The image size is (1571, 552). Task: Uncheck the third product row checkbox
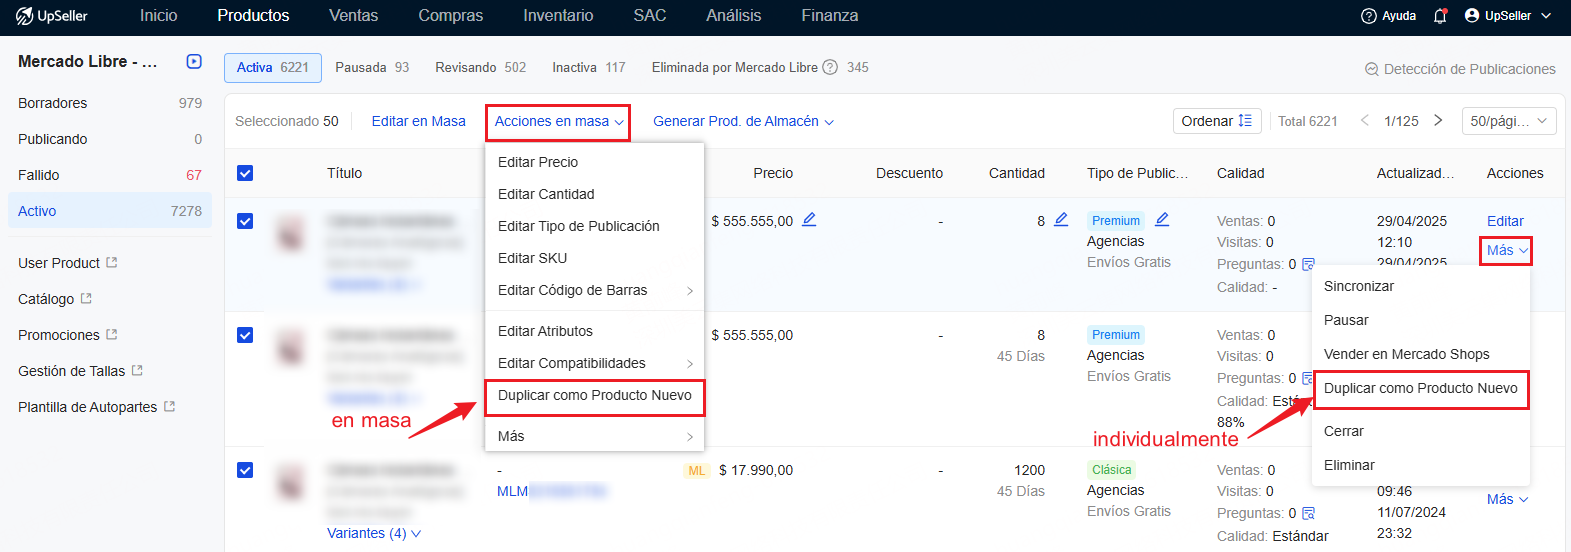pyautogui.click(x=245, y=470)
